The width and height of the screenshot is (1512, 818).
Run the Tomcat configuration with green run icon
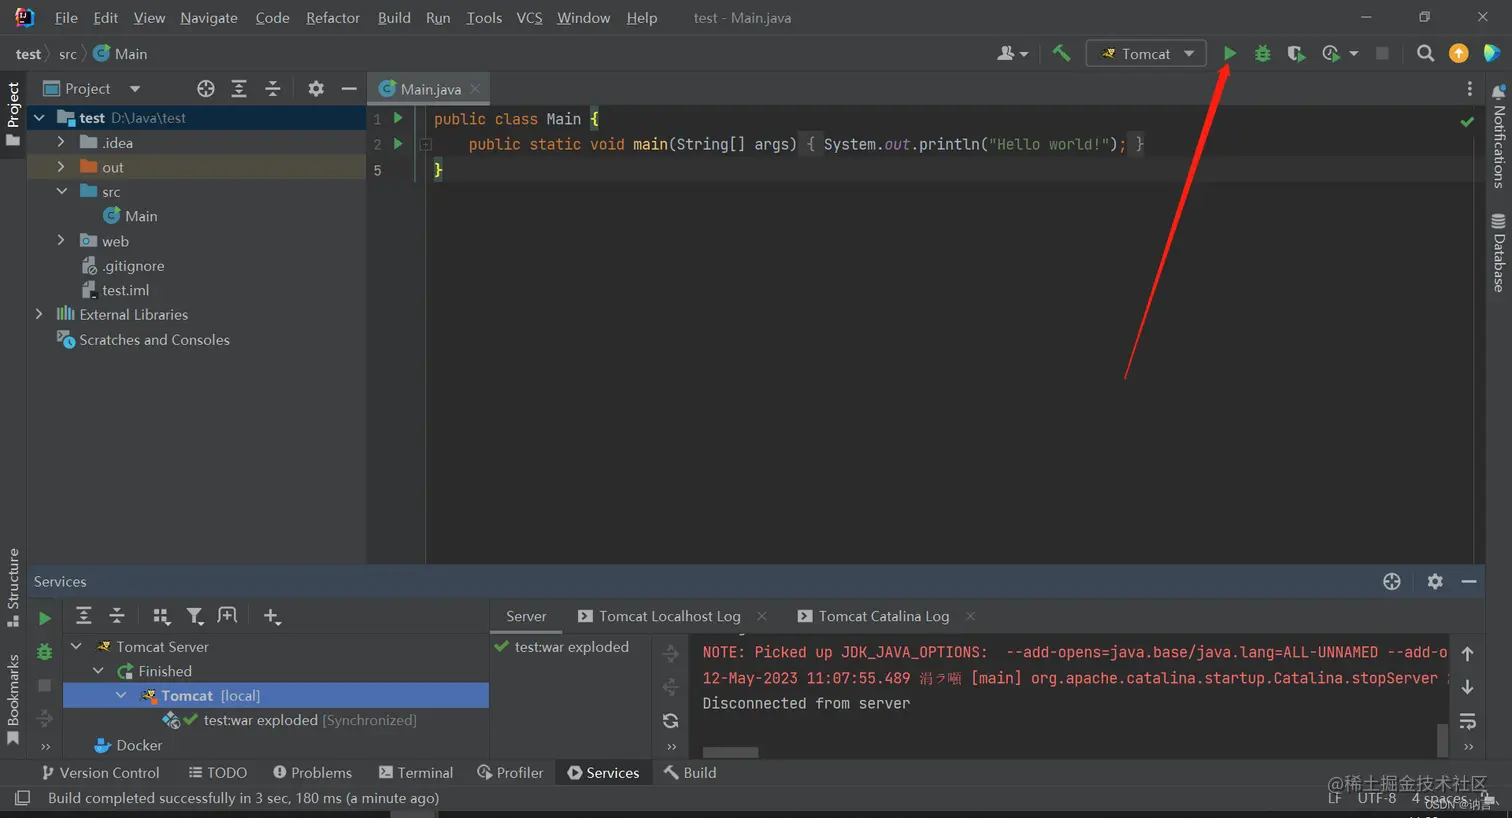tap(1230, 53)
